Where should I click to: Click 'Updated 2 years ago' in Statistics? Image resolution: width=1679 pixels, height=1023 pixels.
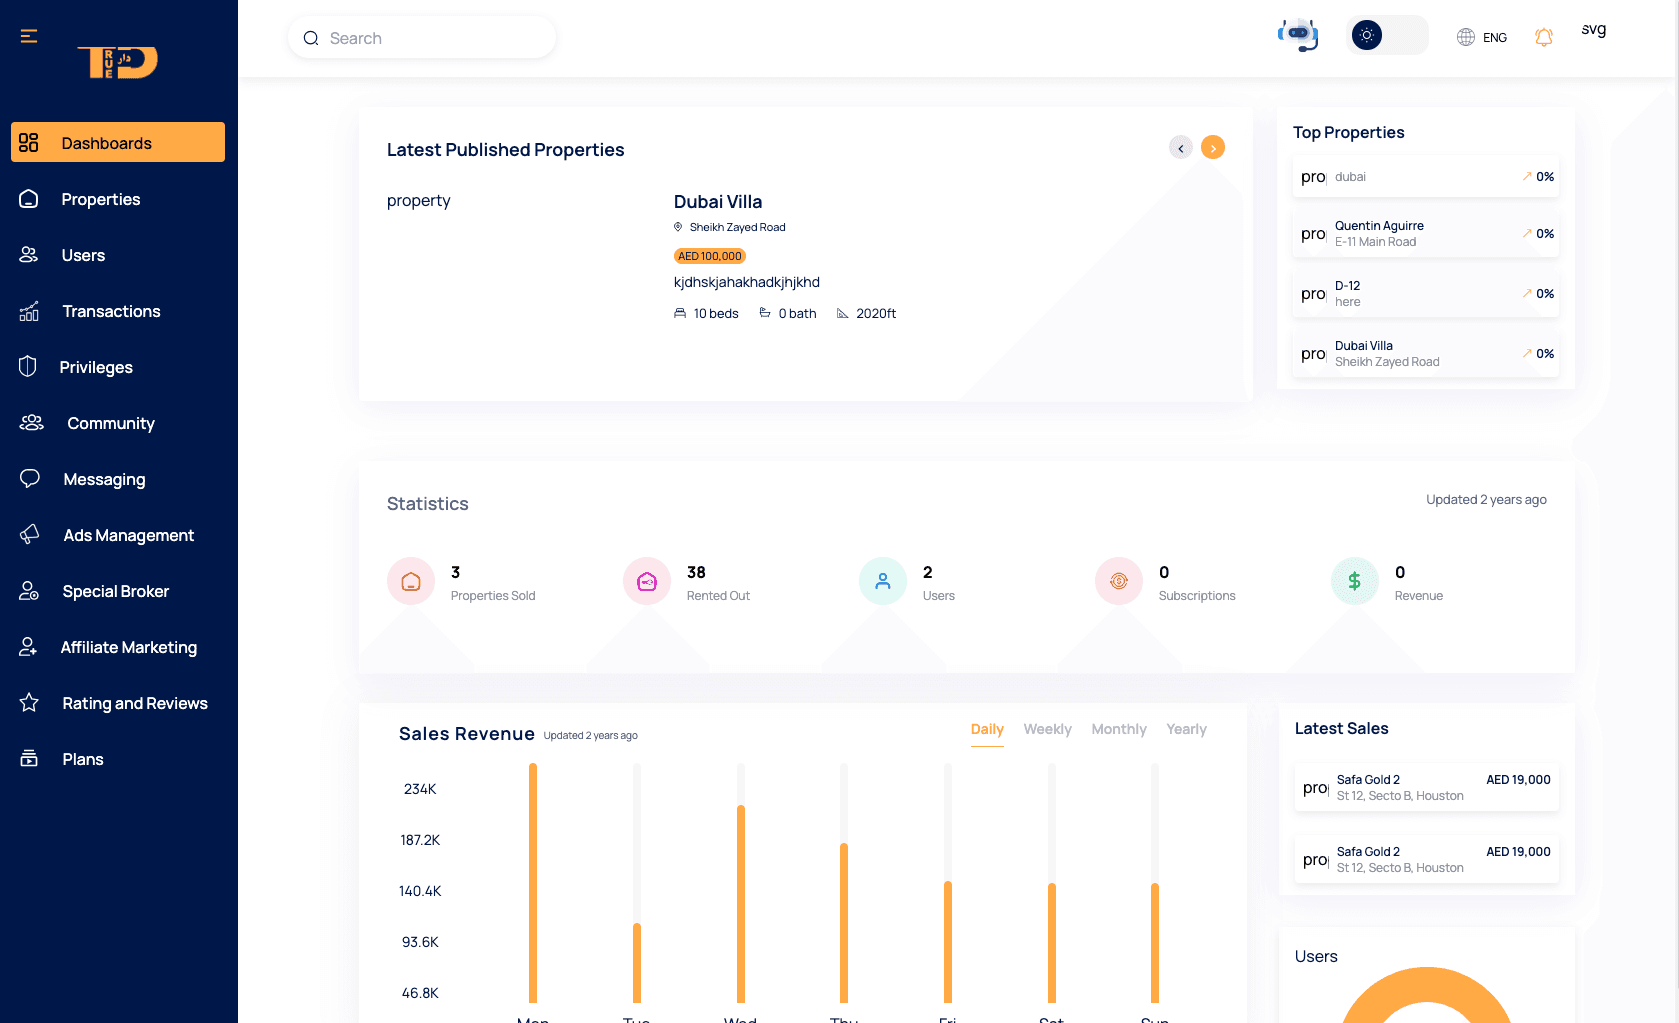1486,499
